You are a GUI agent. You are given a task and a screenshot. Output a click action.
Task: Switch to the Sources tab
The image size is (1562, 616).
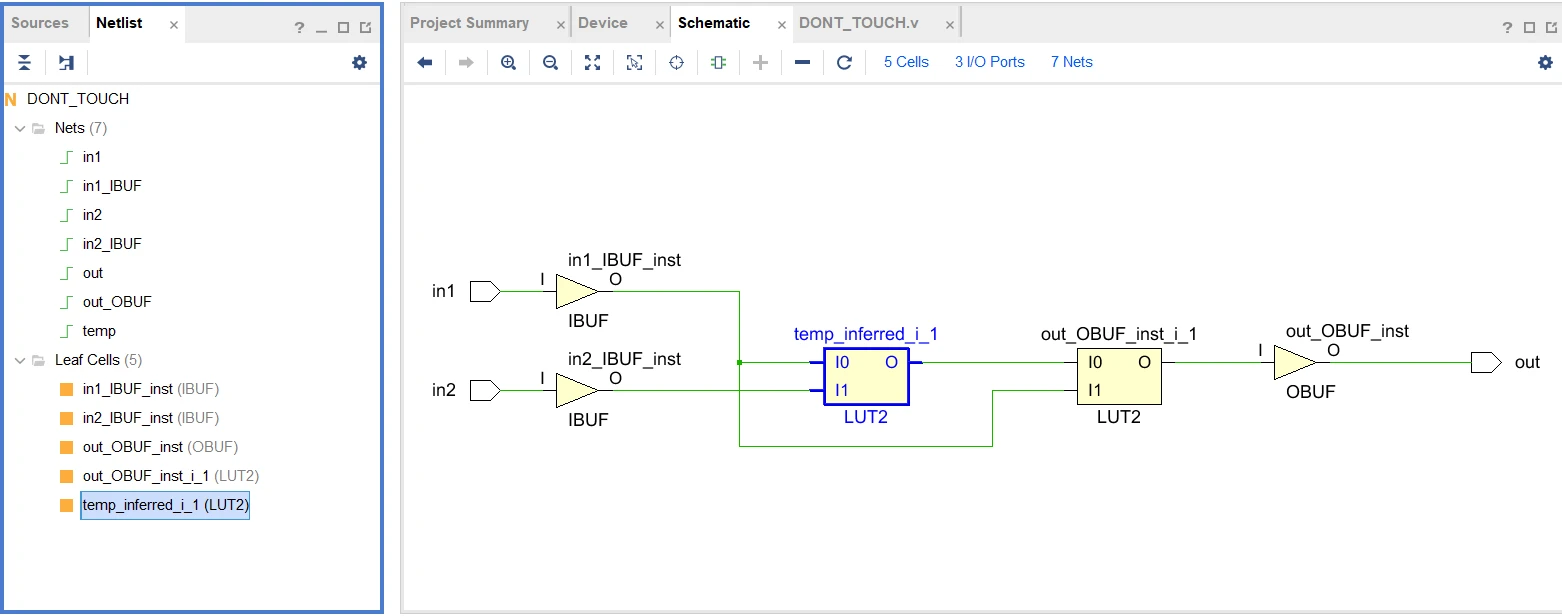pyautogui.click(x=40, y=23)
